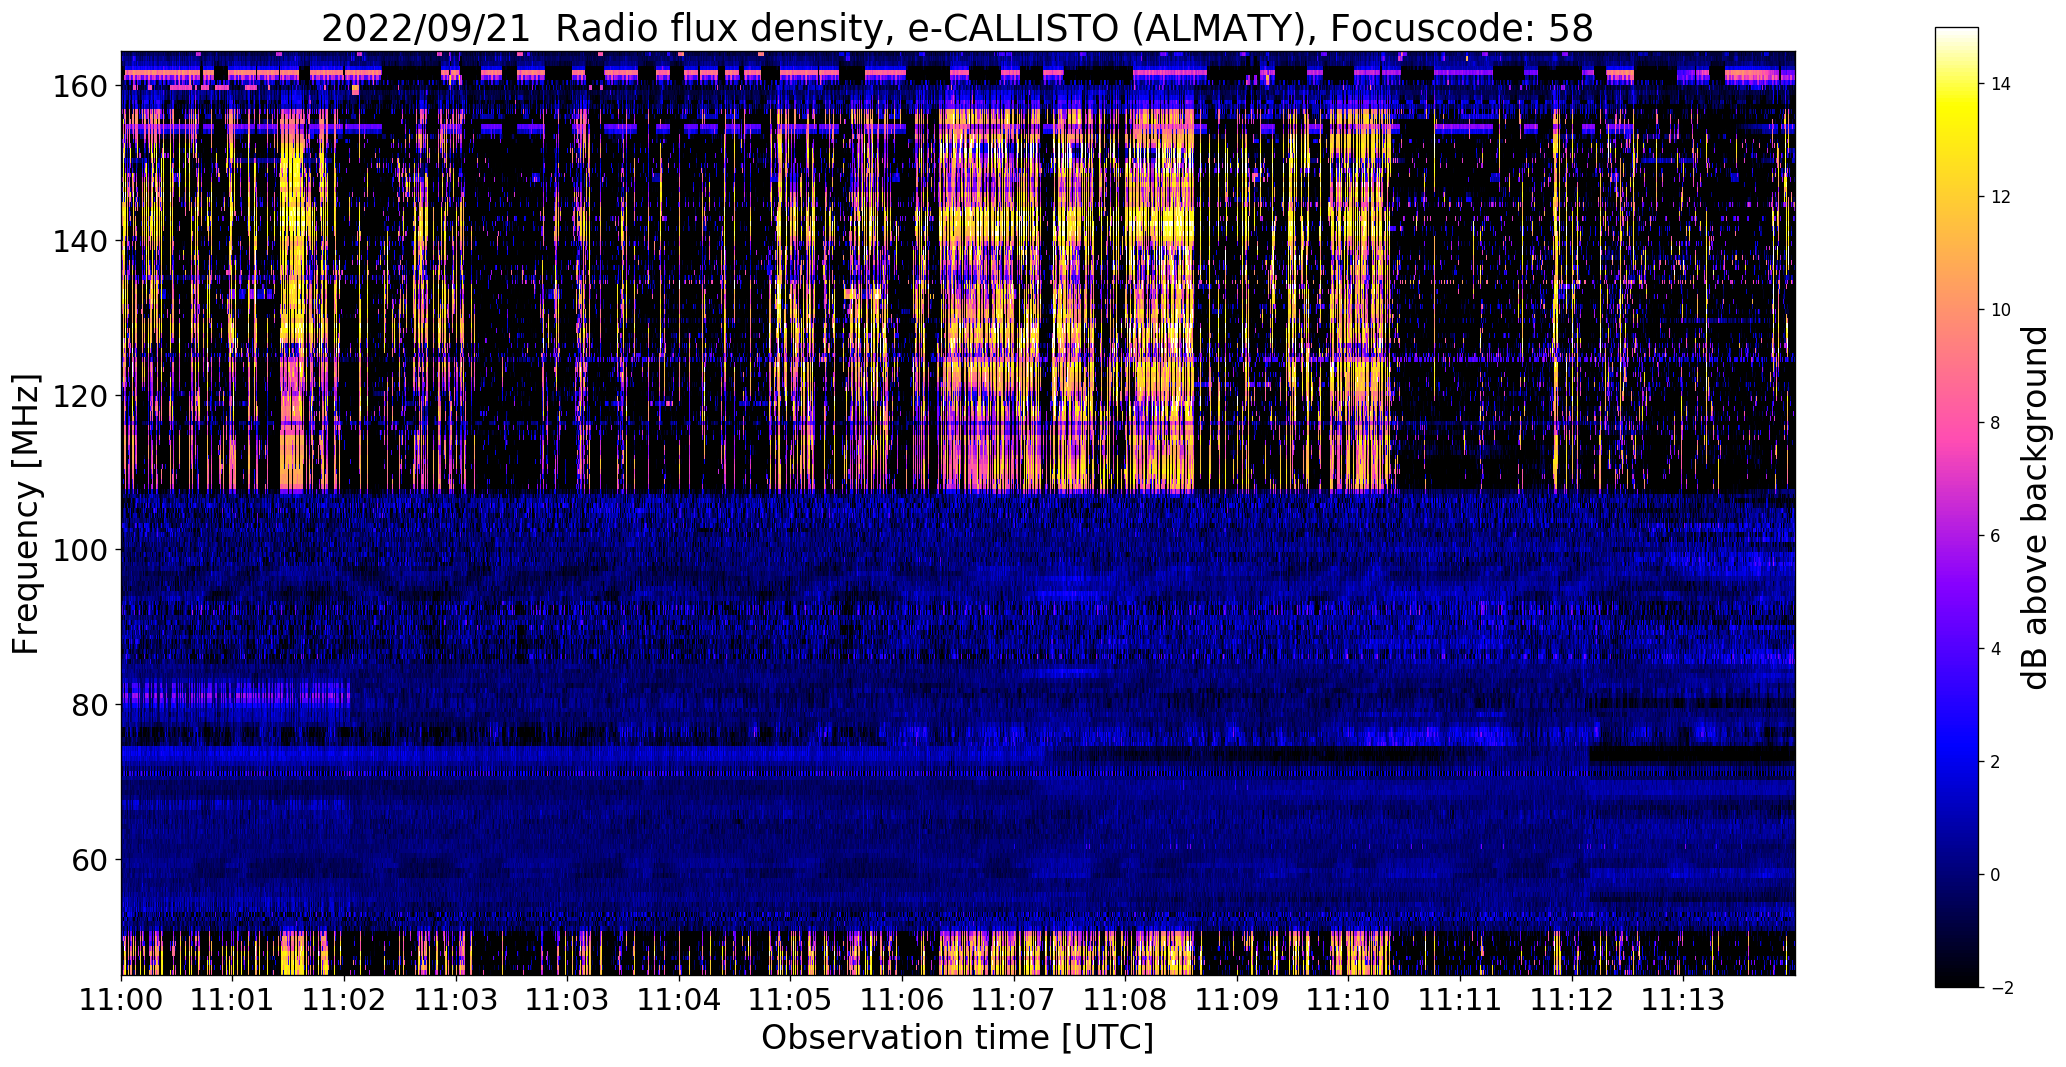Click the 11:01 time tick label
This screenshot has width=2066, height=1067.
(233, 1000)
